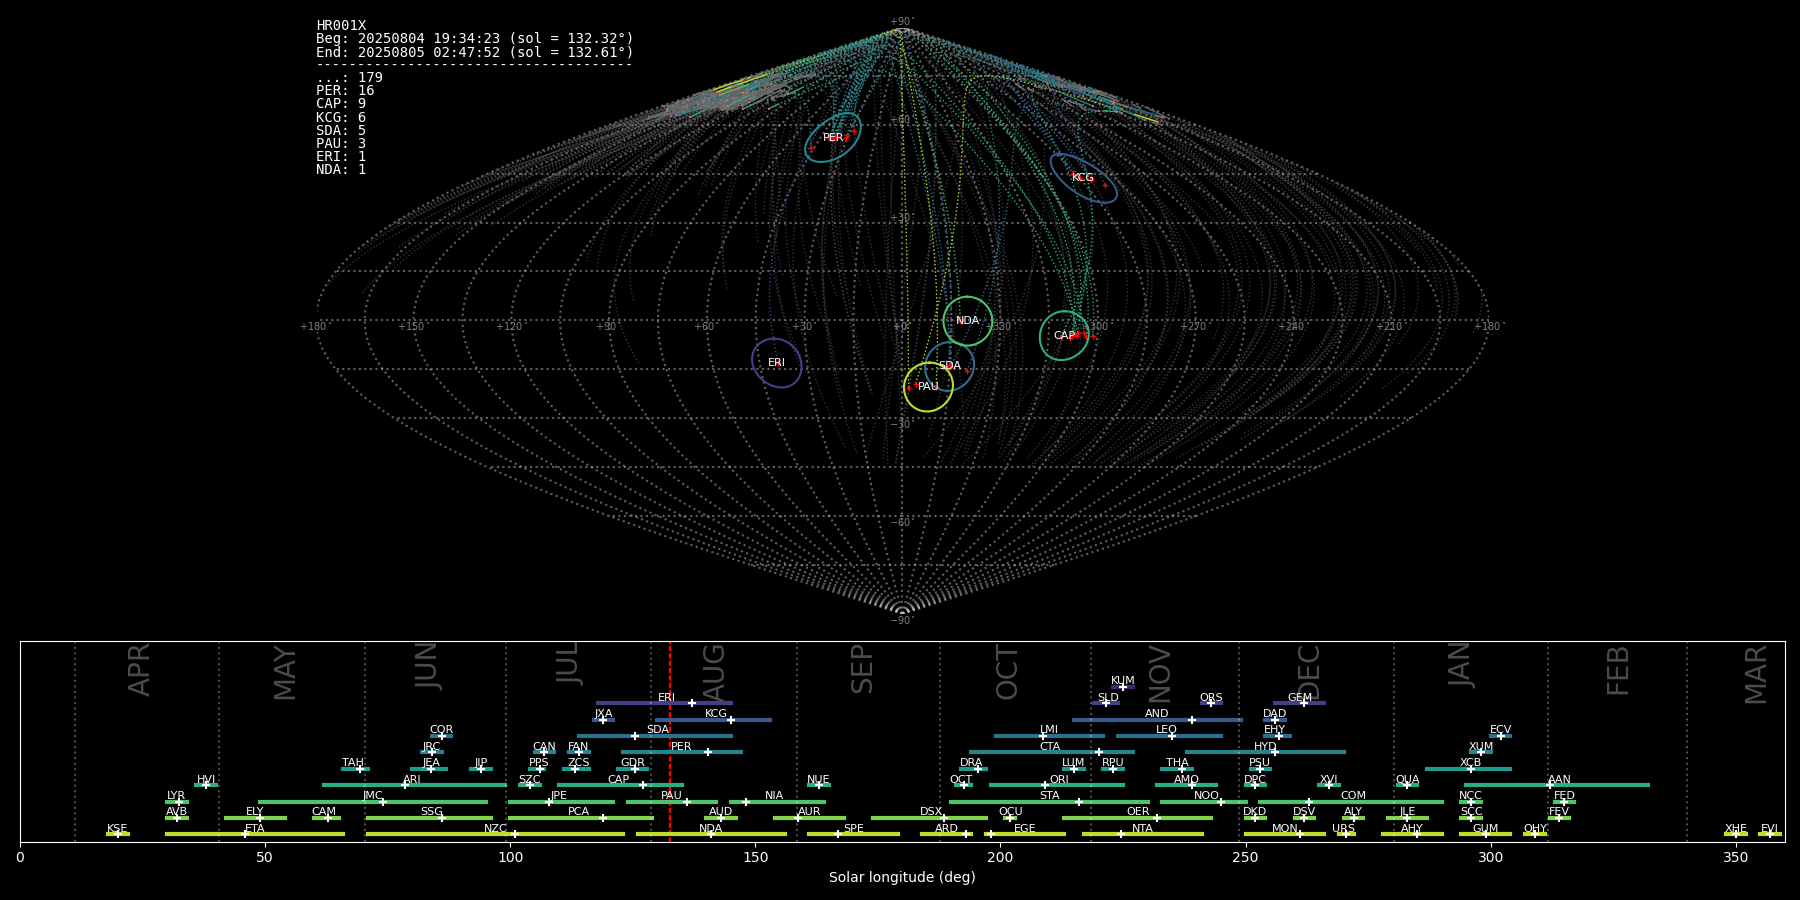Click the −90° label below sky map
1800x900 pixels.
[901, 621]
